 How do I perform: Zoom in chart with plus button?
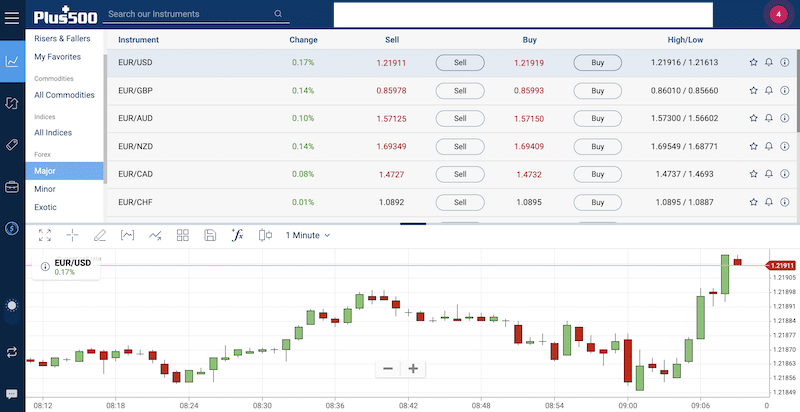point(413,368)
